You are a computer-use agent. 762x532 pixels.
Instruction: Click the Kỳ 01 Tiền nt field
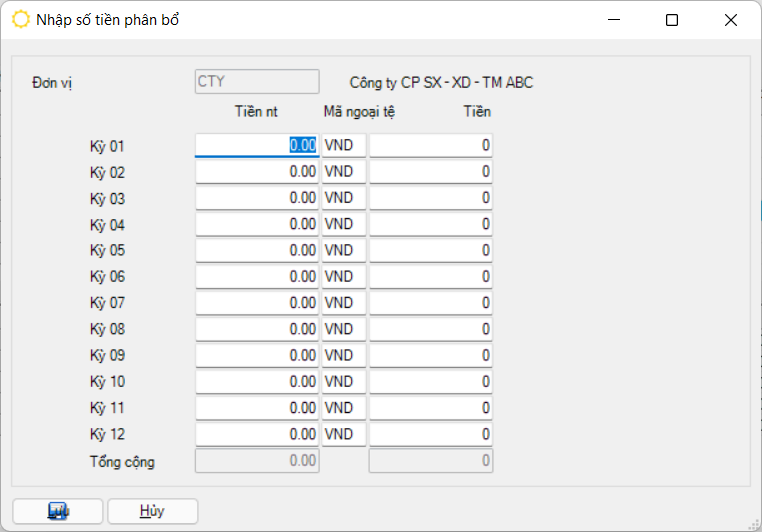click(x=257, y=145)
